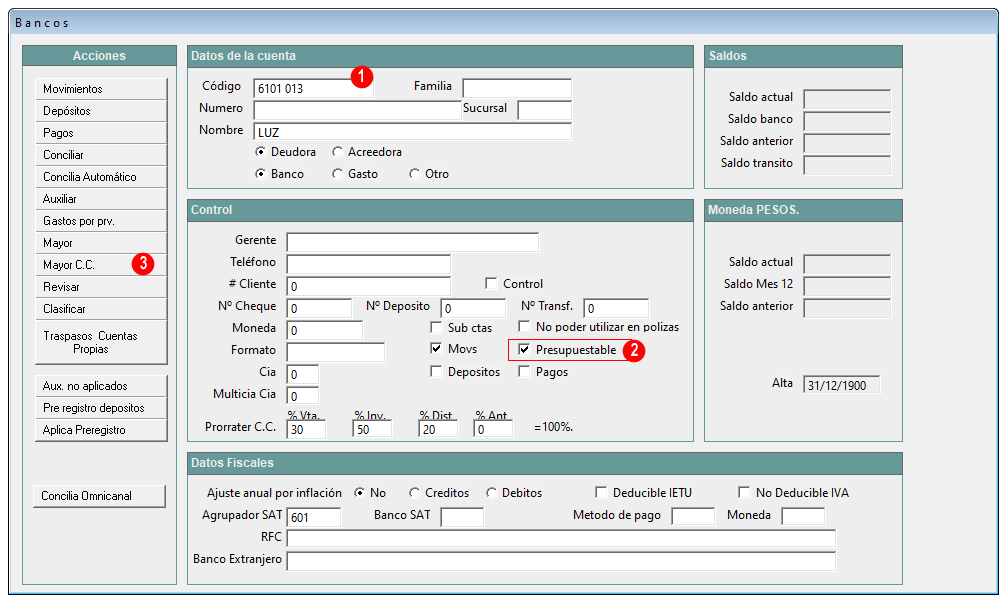This screenshot has height=602, width=1006.
Task: Click the Conciliar button
Action: point(101,155)
